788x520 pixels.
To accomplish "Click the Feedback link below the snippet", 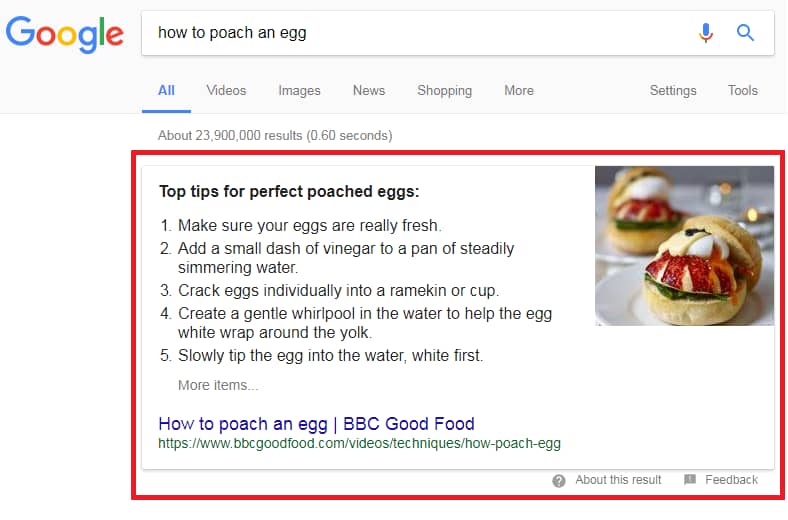I will click(x=731, y=480).
